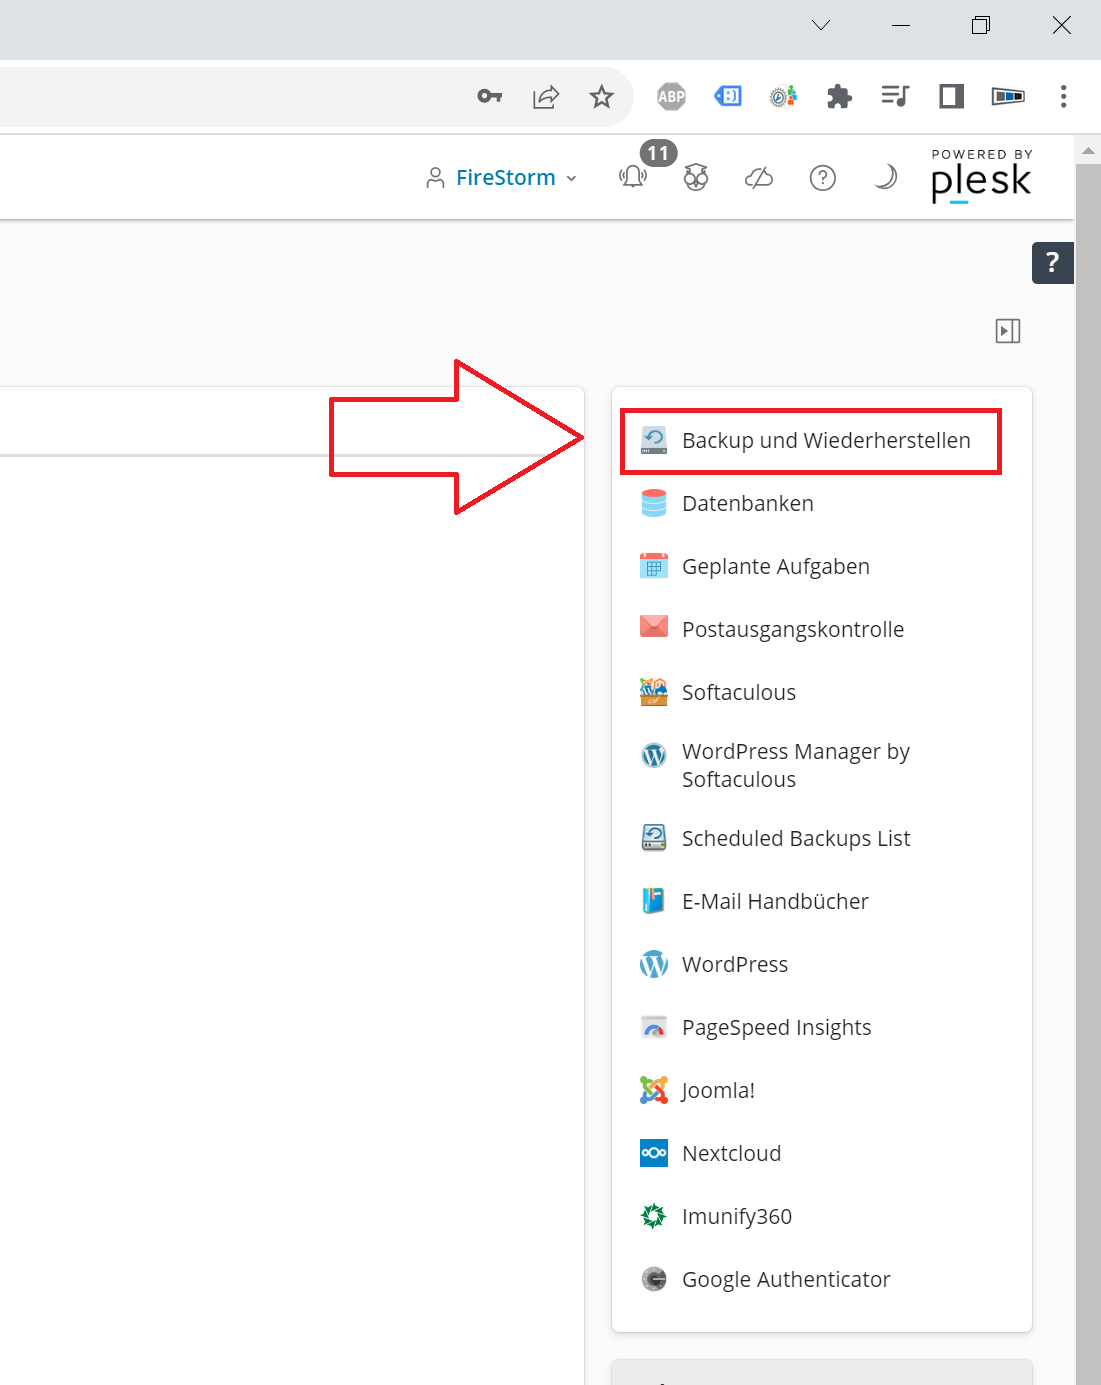Expand the FireStorm user account menu

point(502,178)
